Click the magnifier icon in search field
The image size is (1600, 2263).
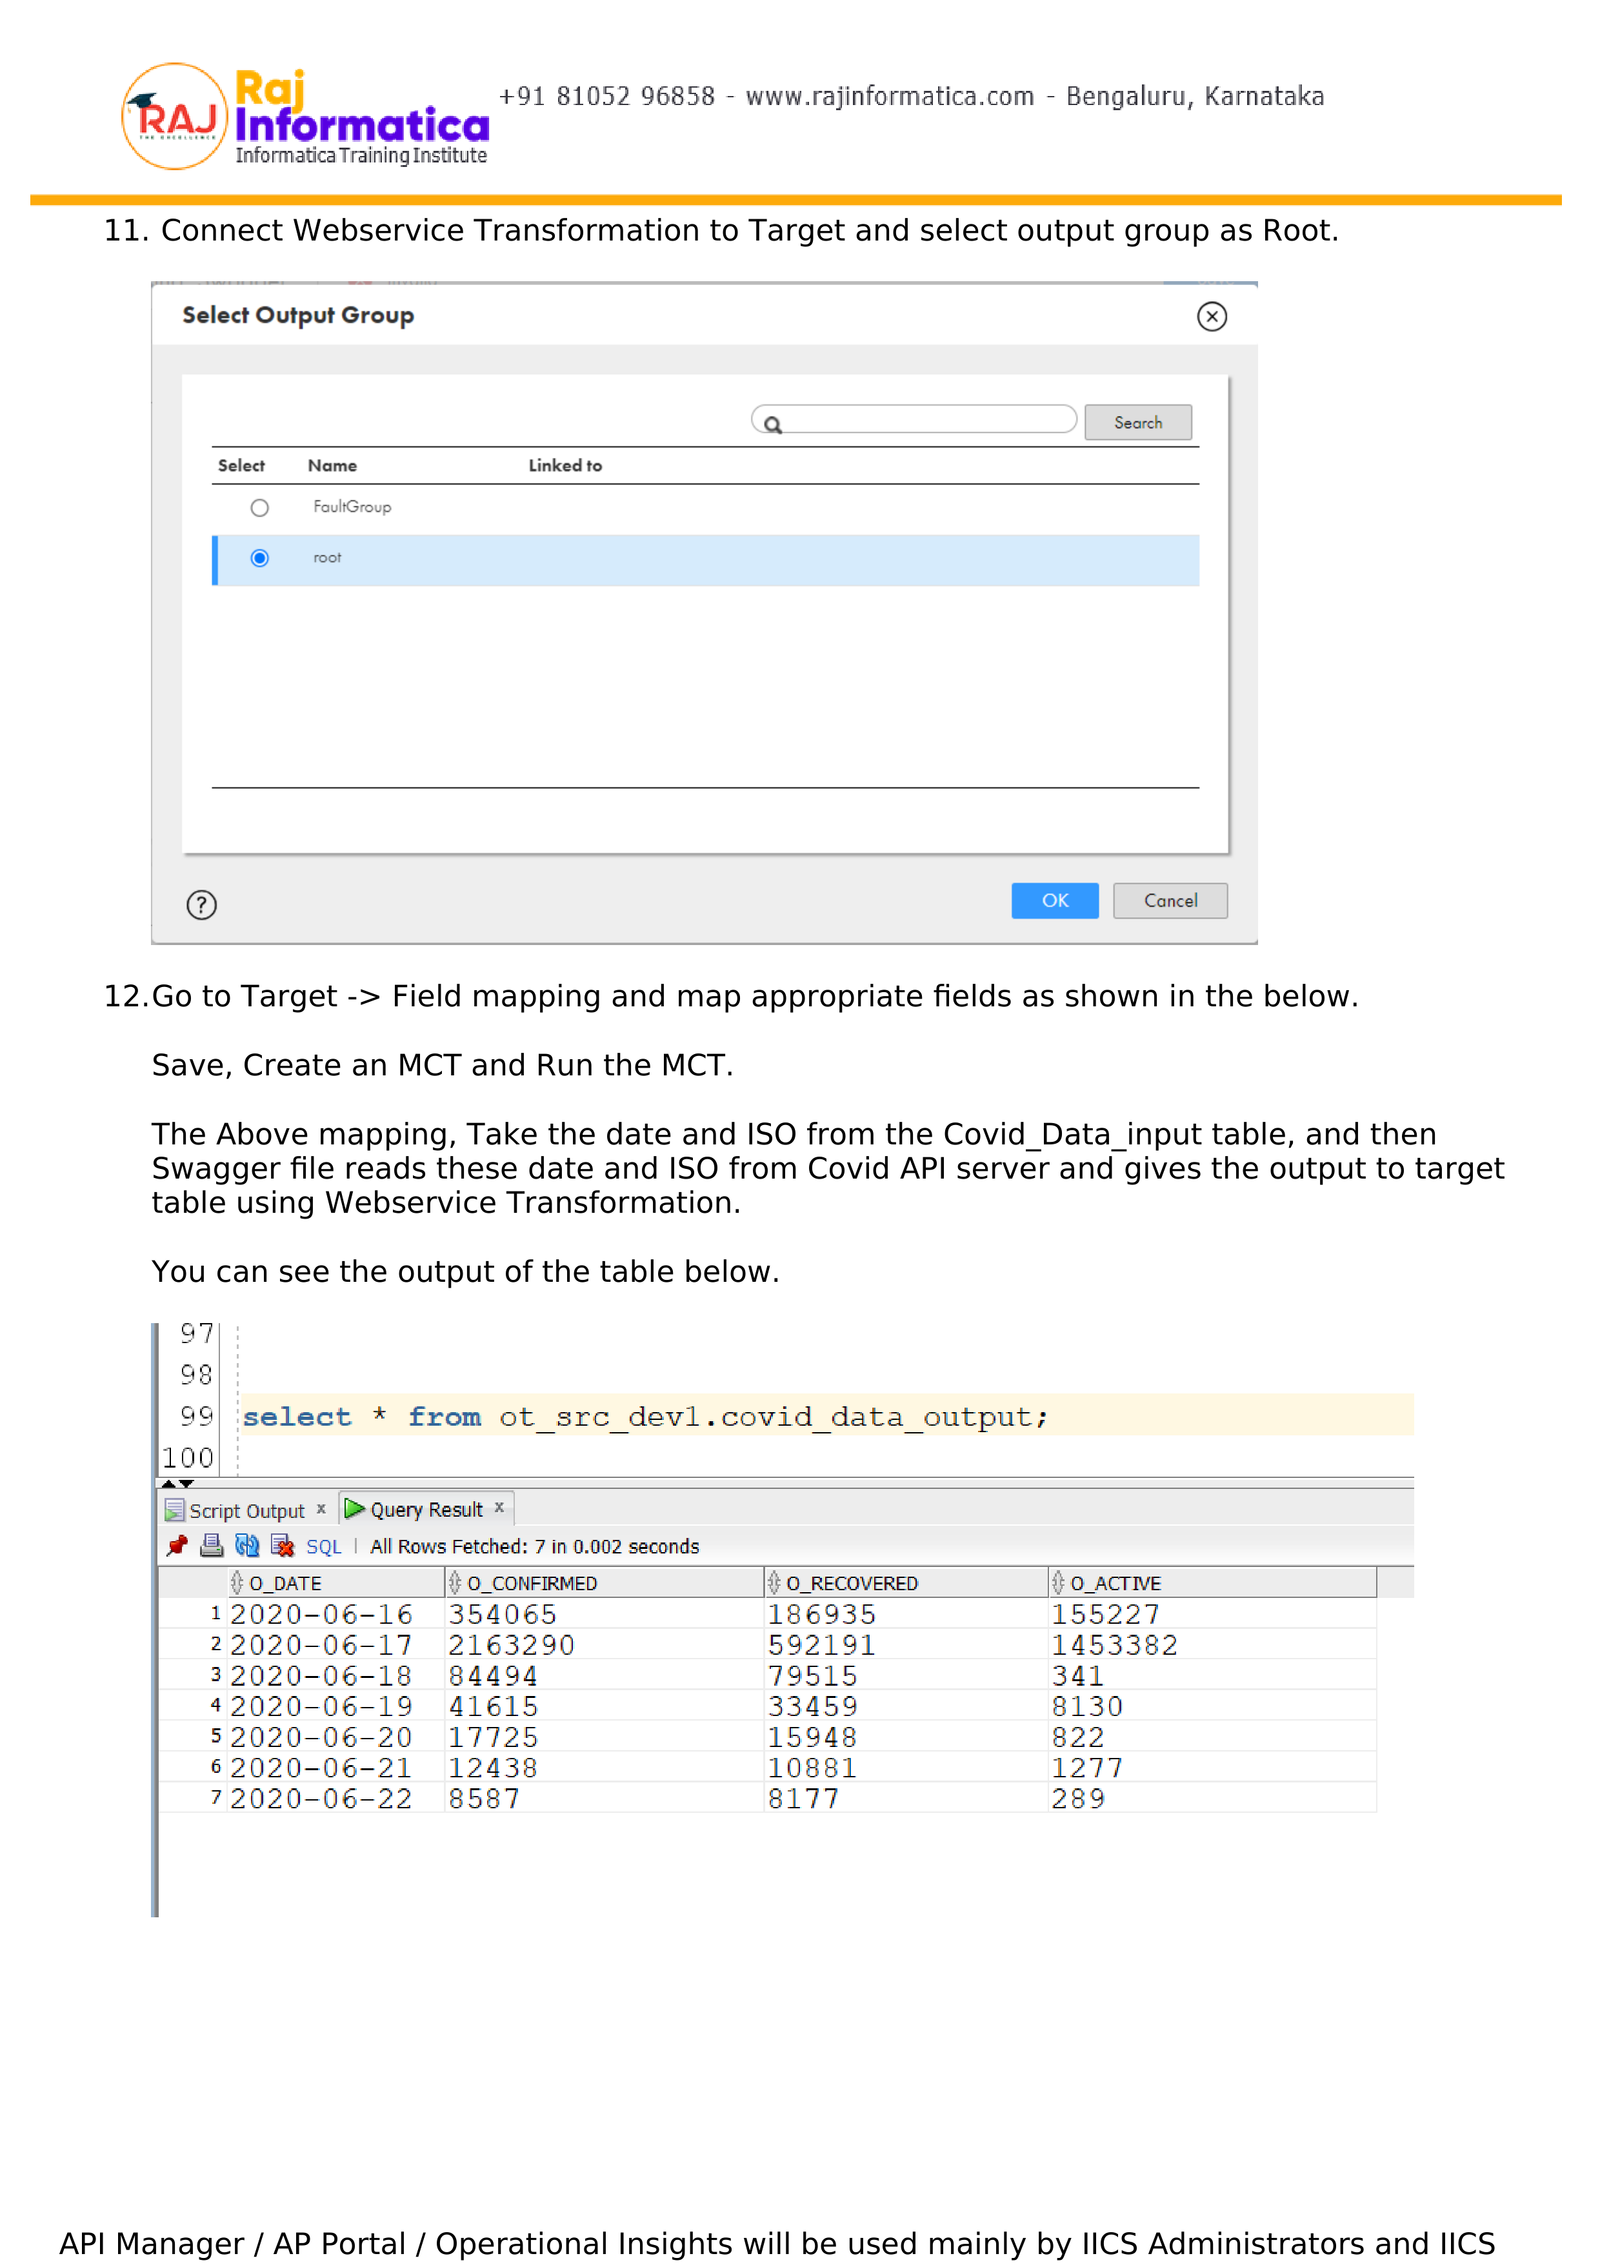[773, 424]
